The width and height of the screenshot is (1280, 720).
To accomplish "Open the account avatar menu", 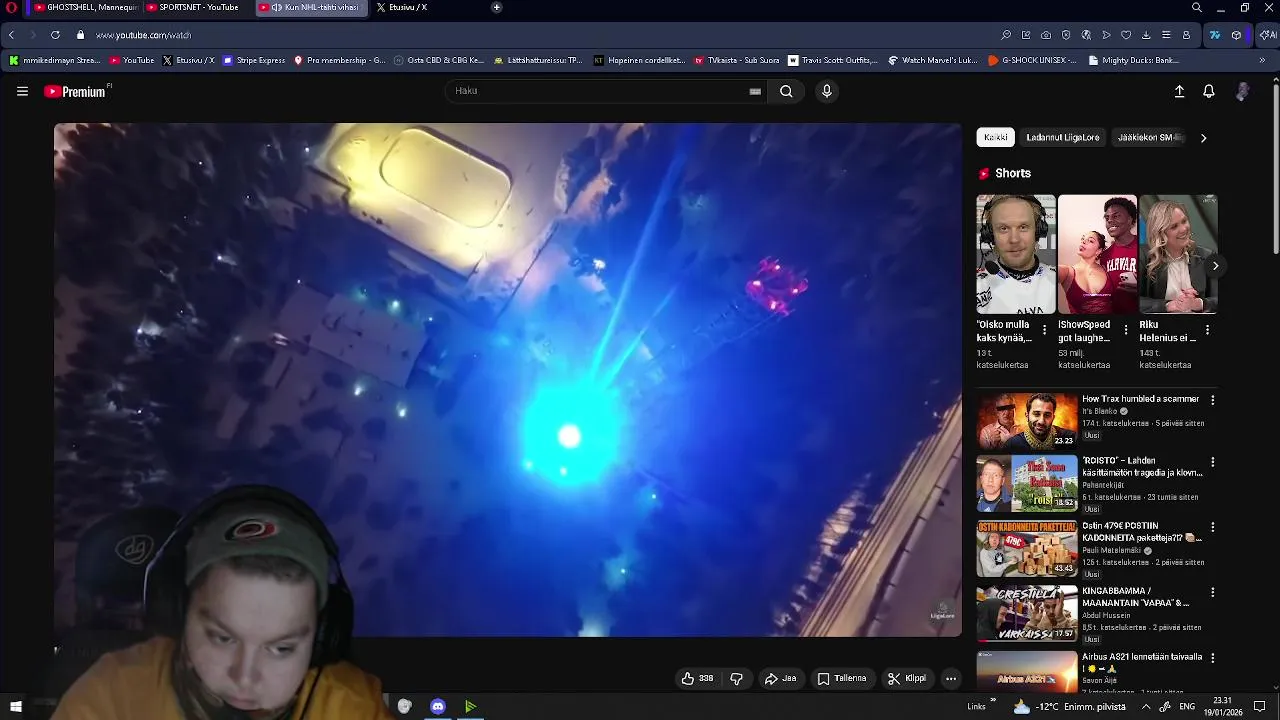I will pyautogui.click(x=1242, y=91).
